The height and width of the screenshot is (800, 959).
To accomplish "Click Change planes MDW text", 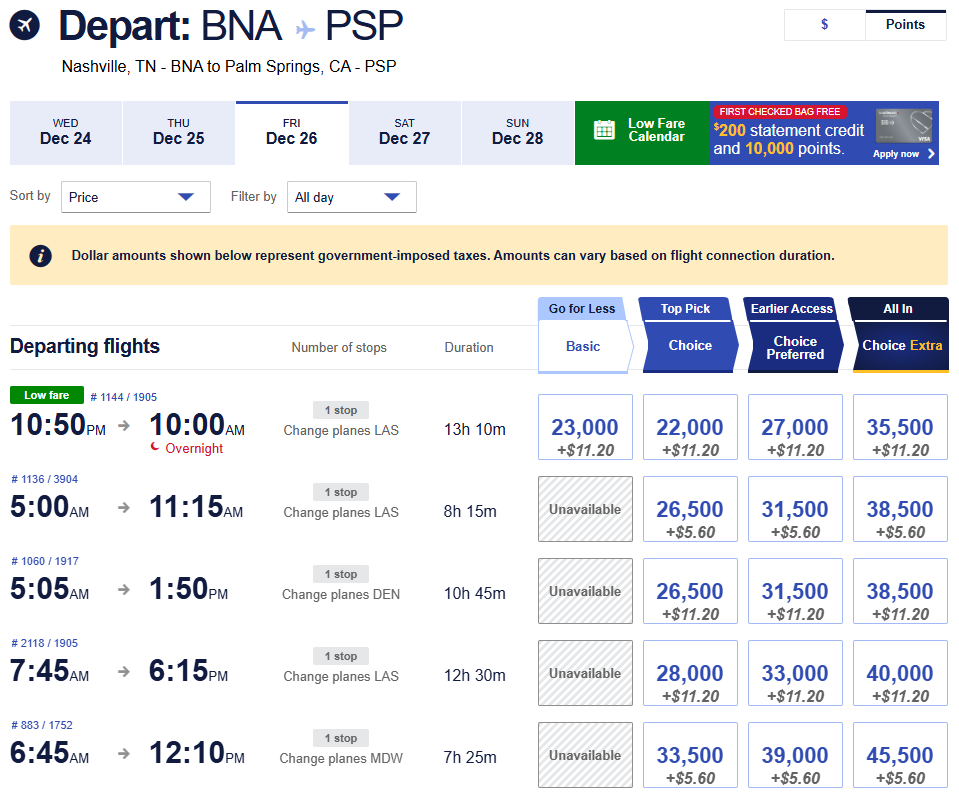I will (x=341, y=758).
